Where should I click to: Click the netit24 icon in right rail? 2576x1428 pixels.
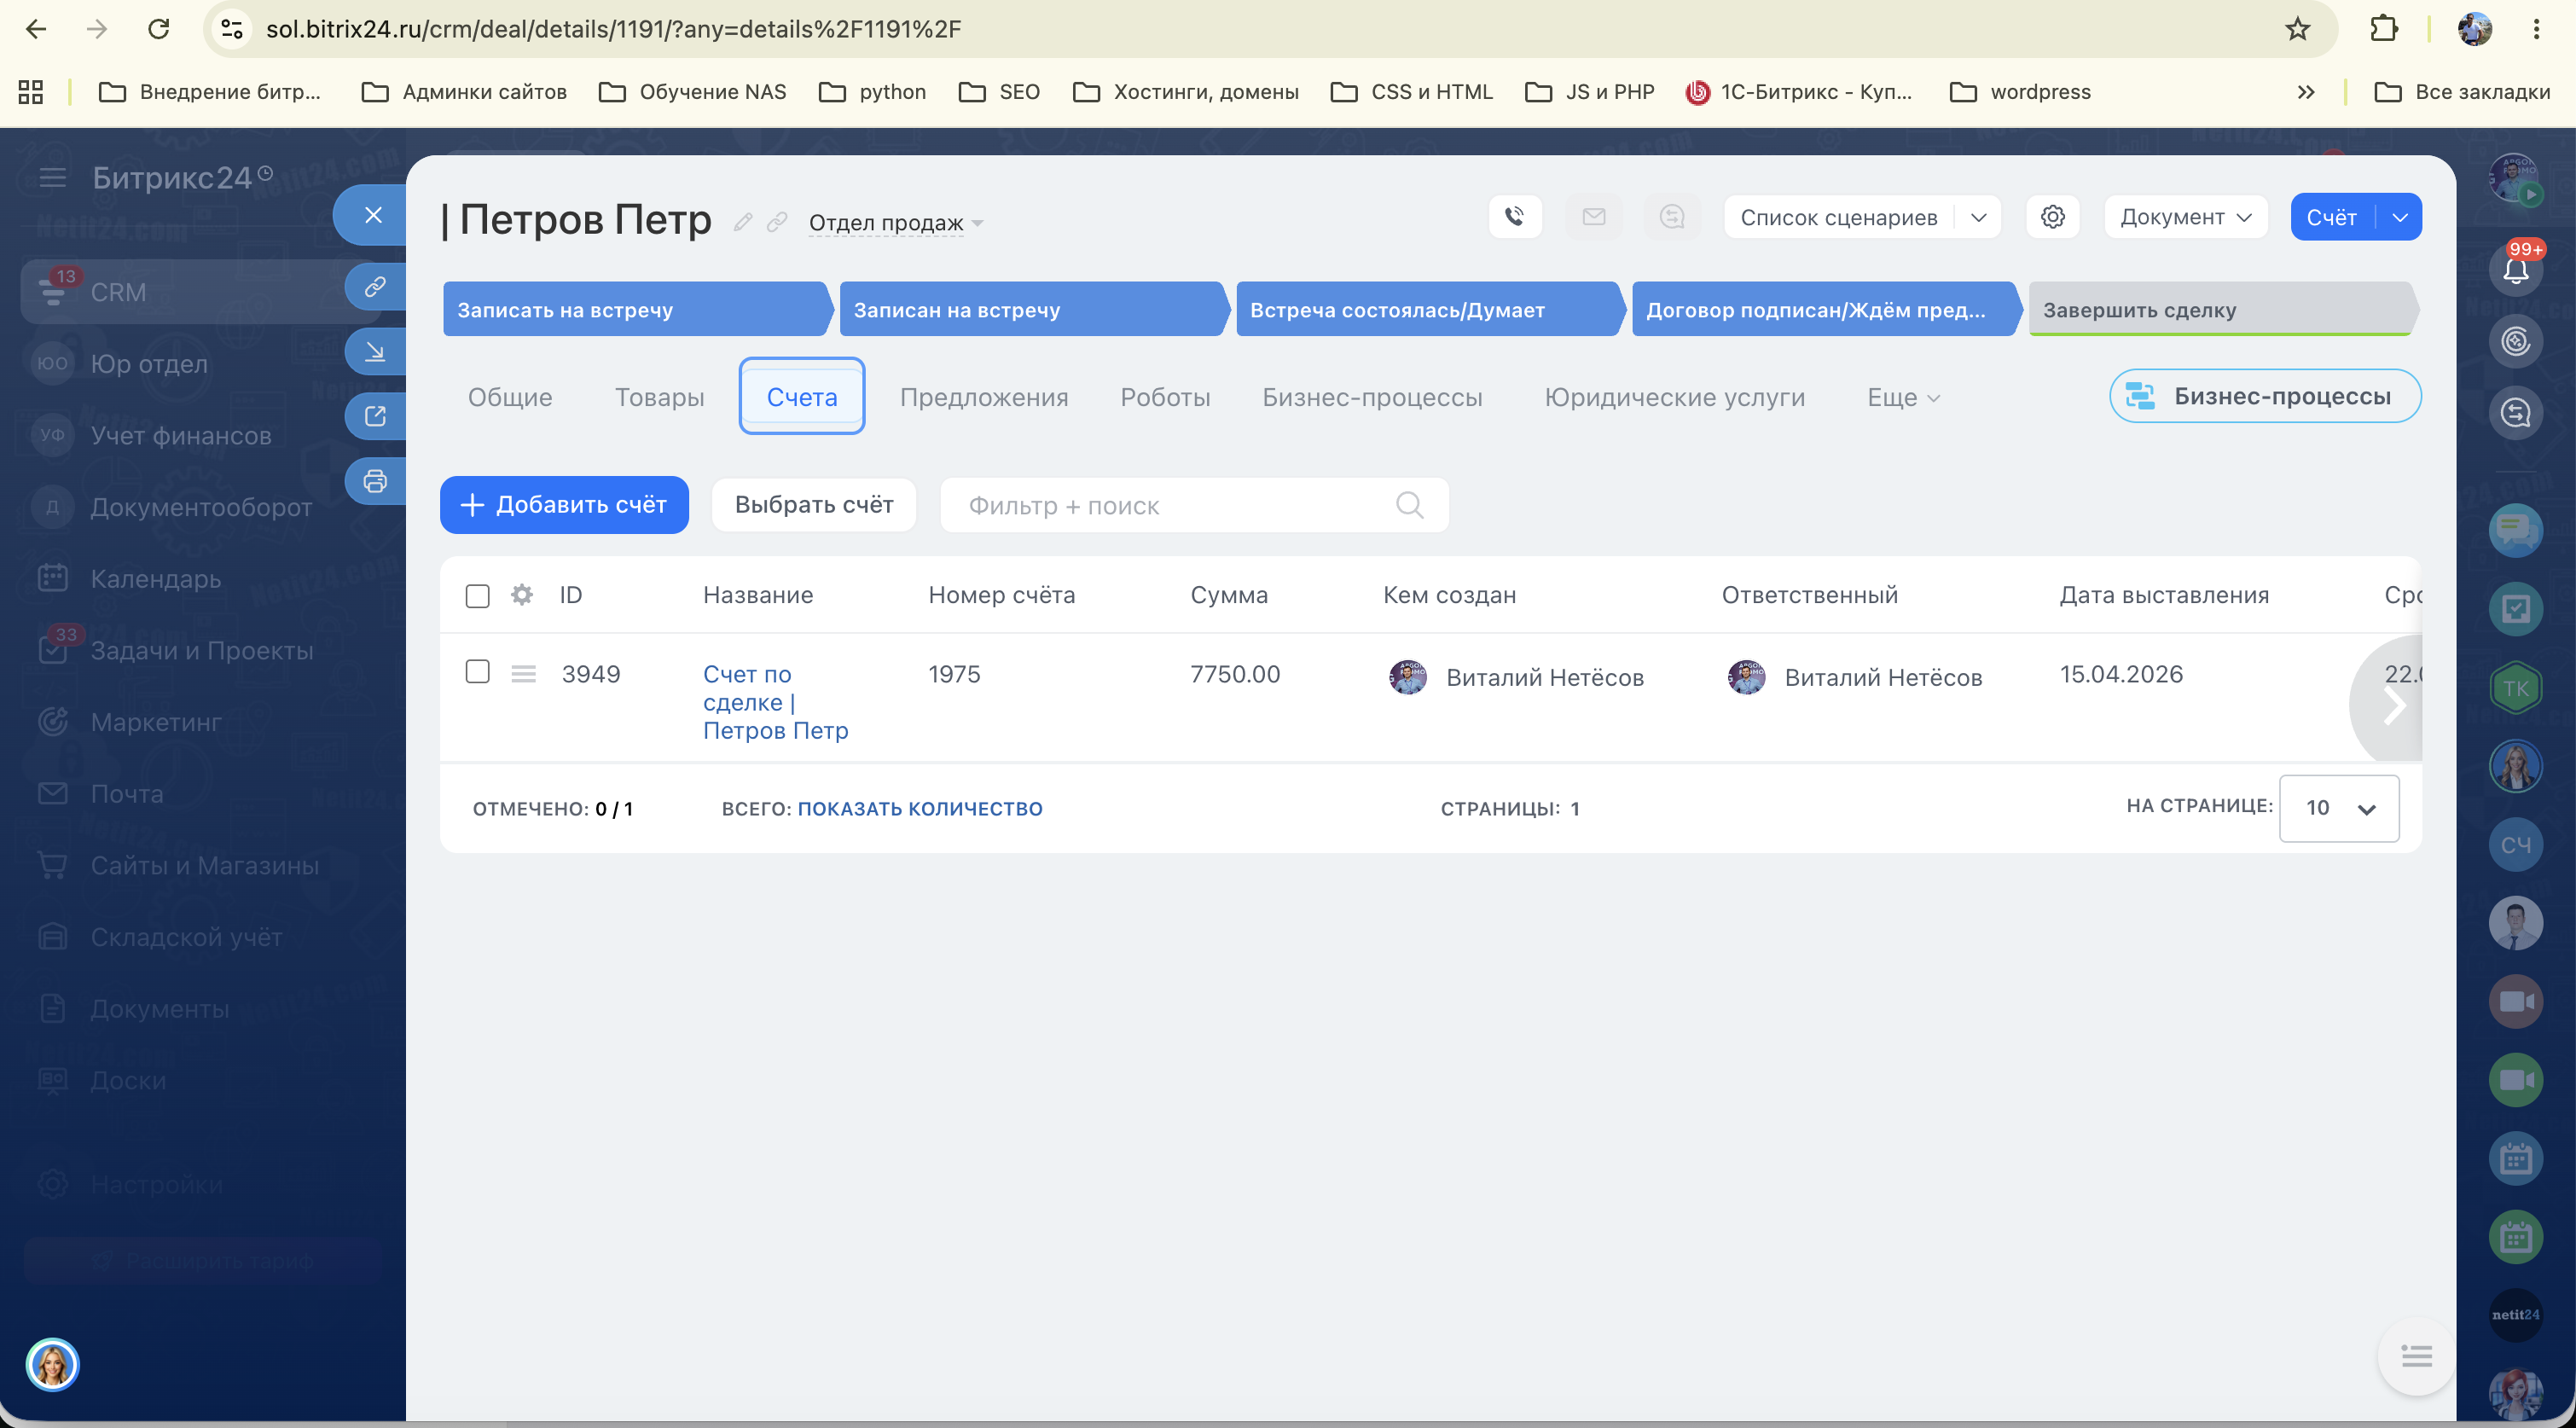(x=2515, y=1315)
